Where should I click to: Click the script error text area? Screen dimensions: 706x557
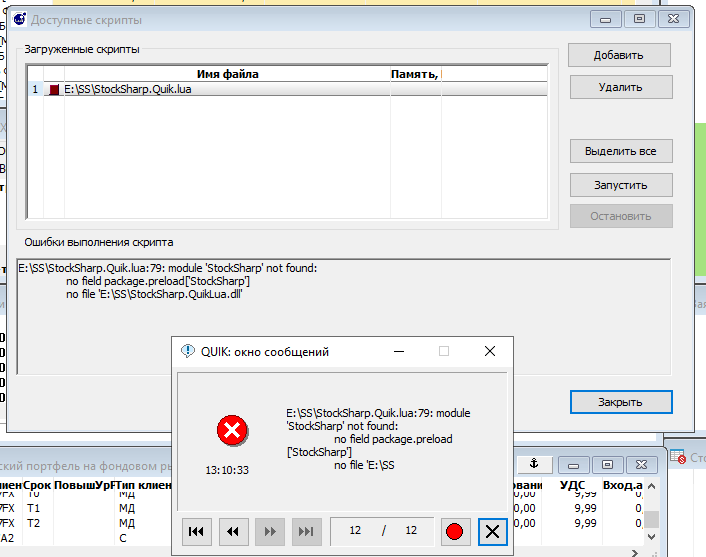[344, 317]
